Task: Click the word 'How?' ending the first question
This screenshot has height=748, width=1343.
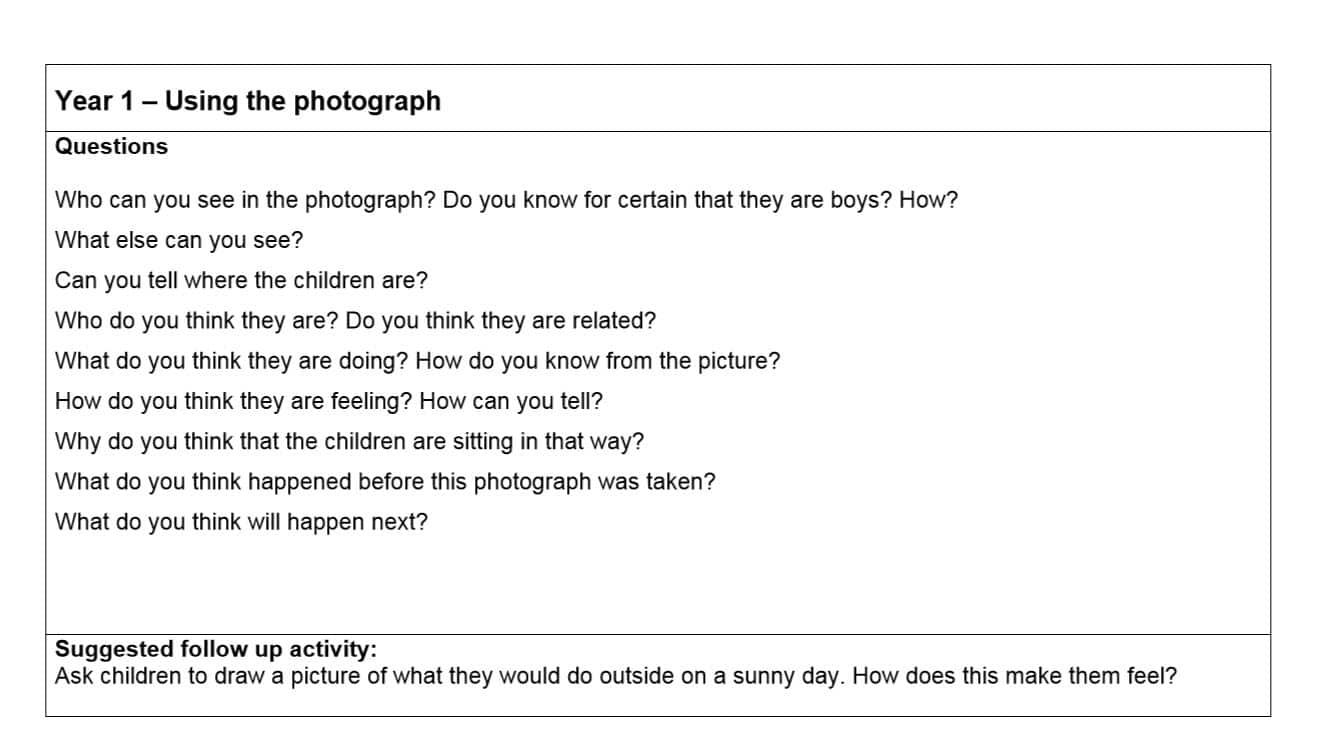Action: pyautogui.click(x=928, y=200)
